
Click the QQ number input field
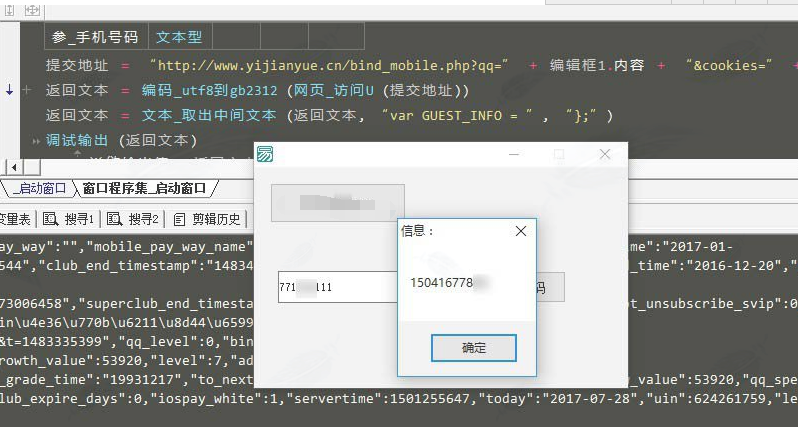pyautogui.click(x=338, y=287)
